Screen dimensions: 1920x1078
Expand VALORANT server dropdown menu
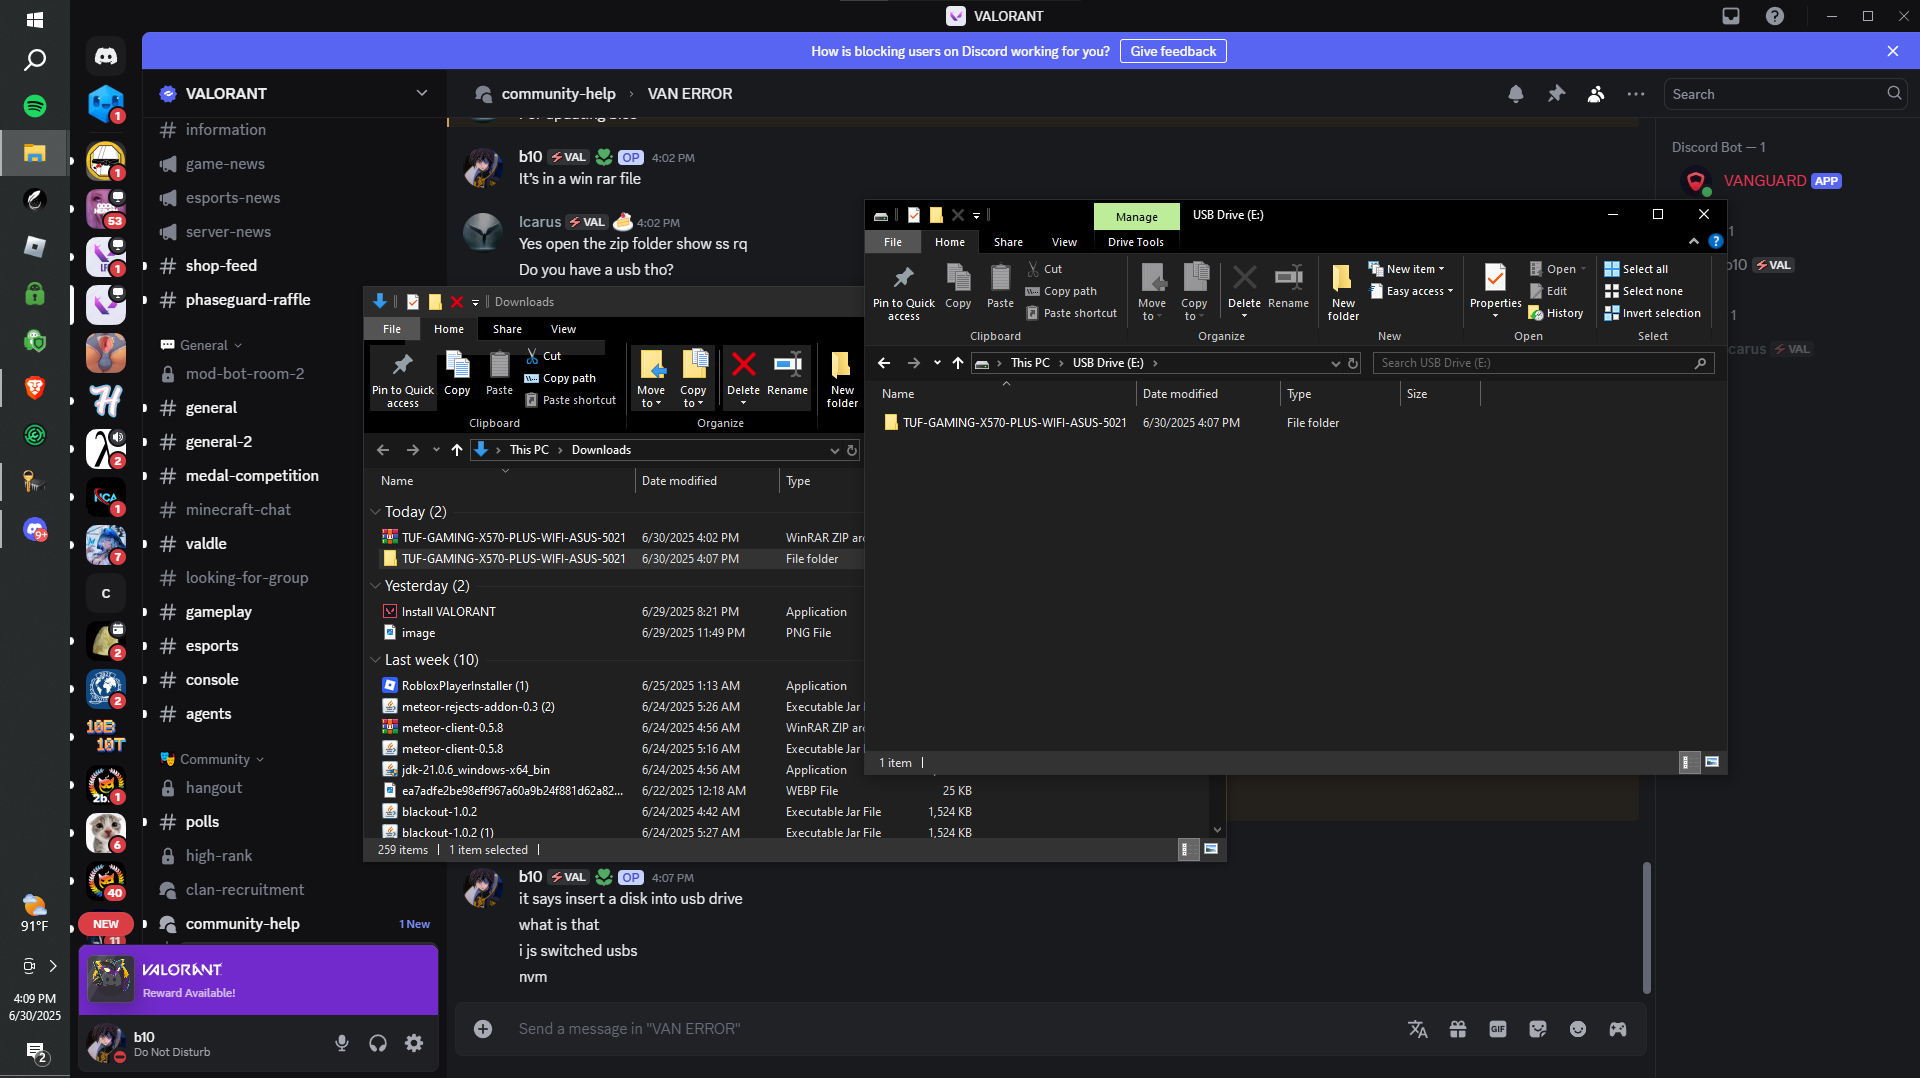422,93
